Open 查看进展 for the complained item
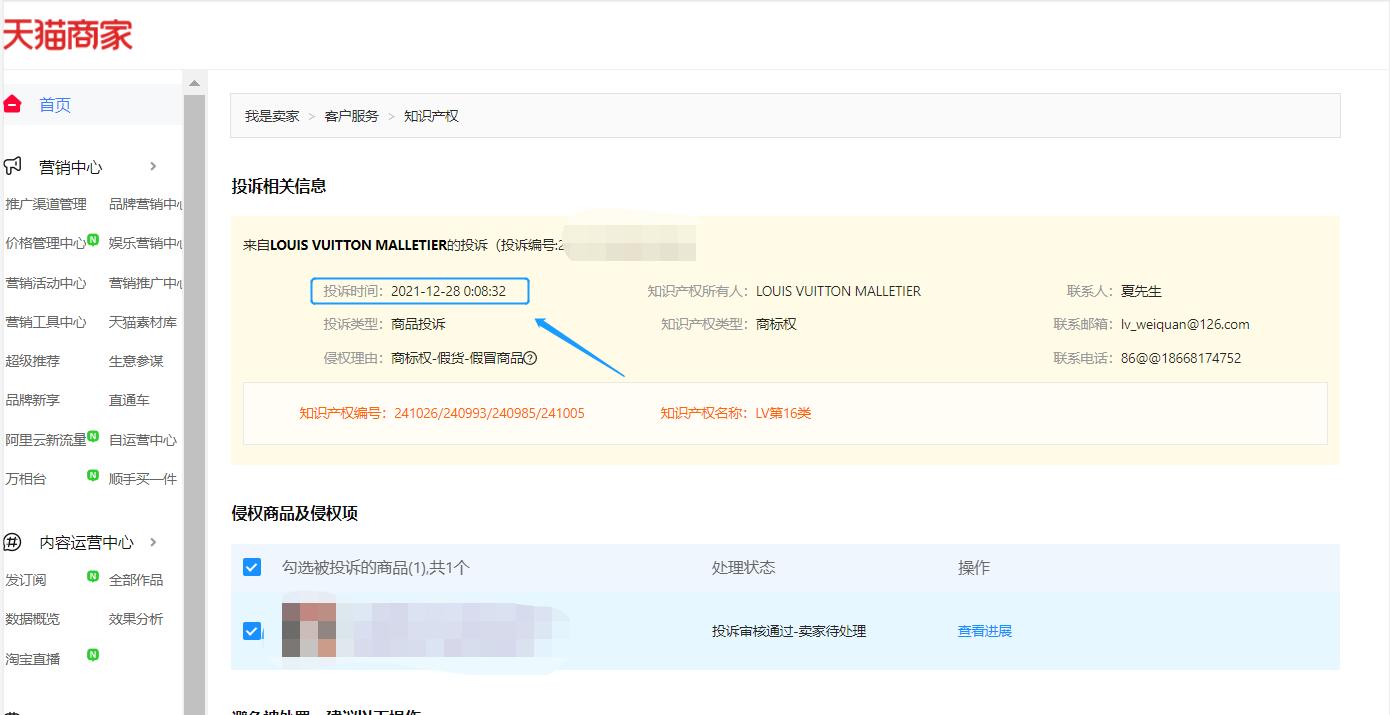This screenshot has width=1390, height=715. (984, 630)
